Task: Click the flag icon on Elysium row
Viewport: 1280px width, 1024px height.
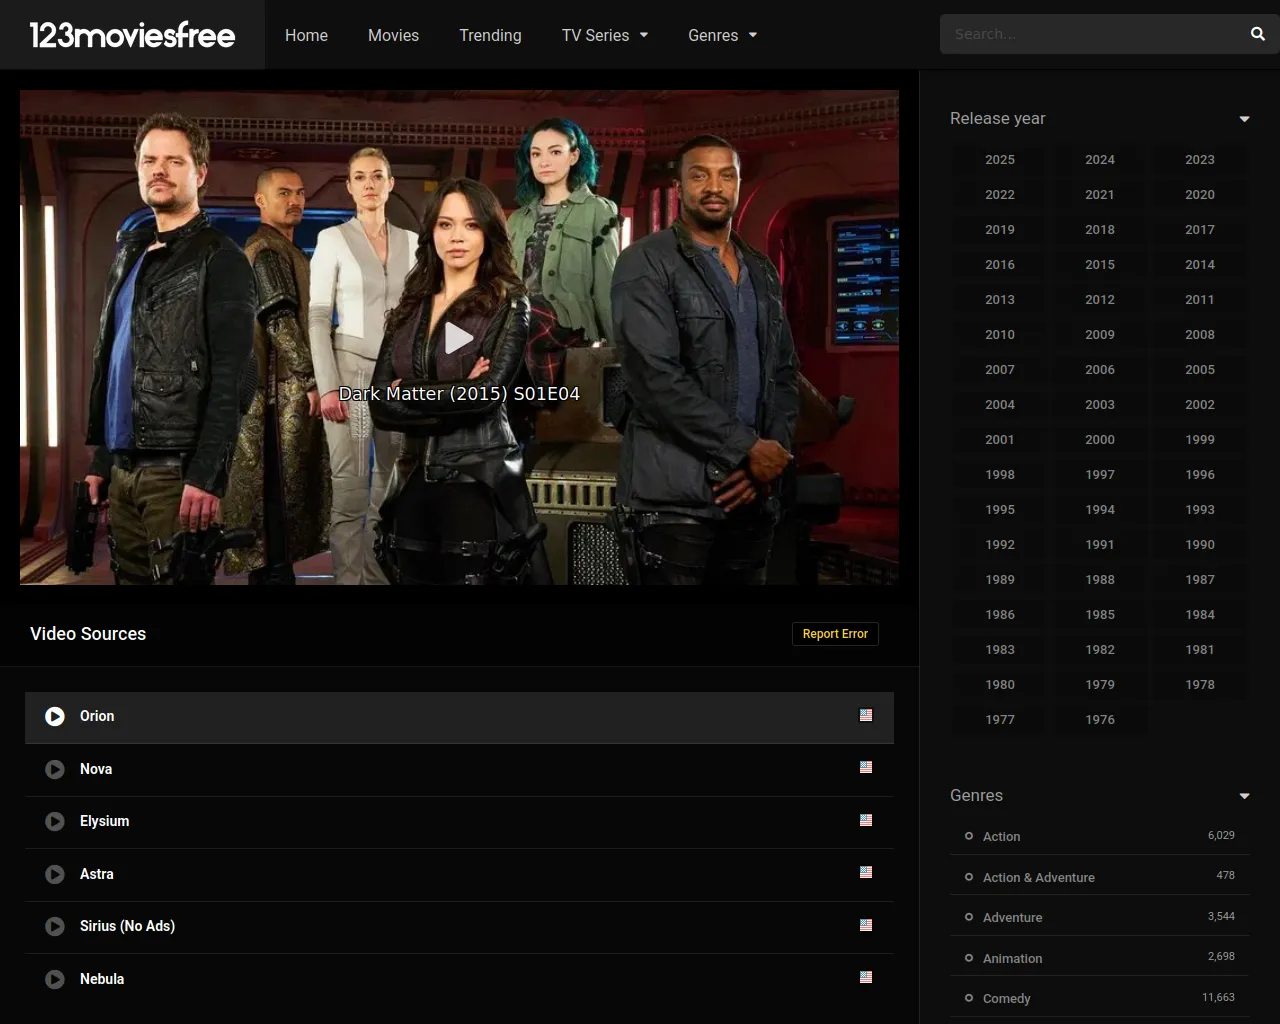Action: [866, 820]
